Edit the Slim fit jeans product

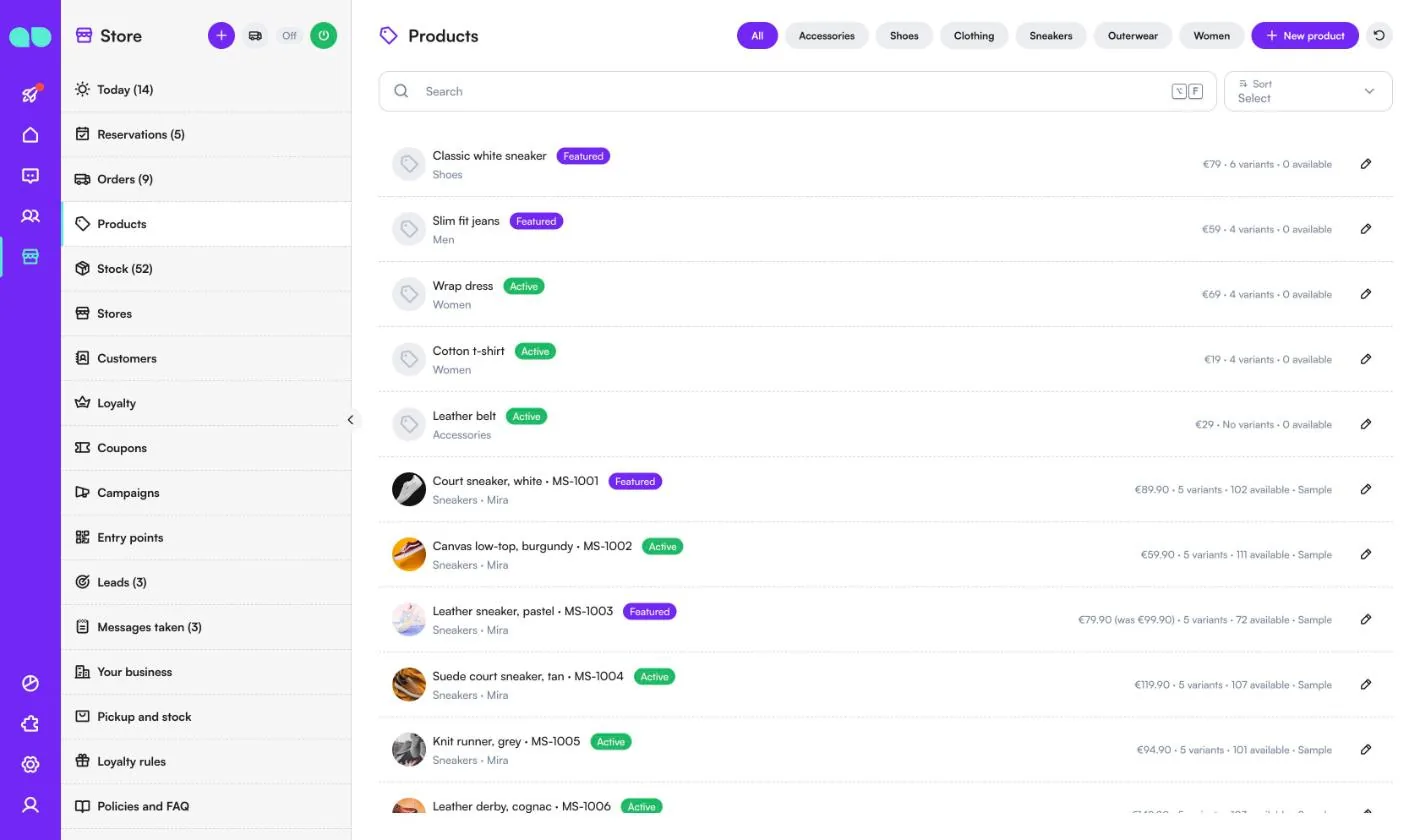(x=1366, y=229)
